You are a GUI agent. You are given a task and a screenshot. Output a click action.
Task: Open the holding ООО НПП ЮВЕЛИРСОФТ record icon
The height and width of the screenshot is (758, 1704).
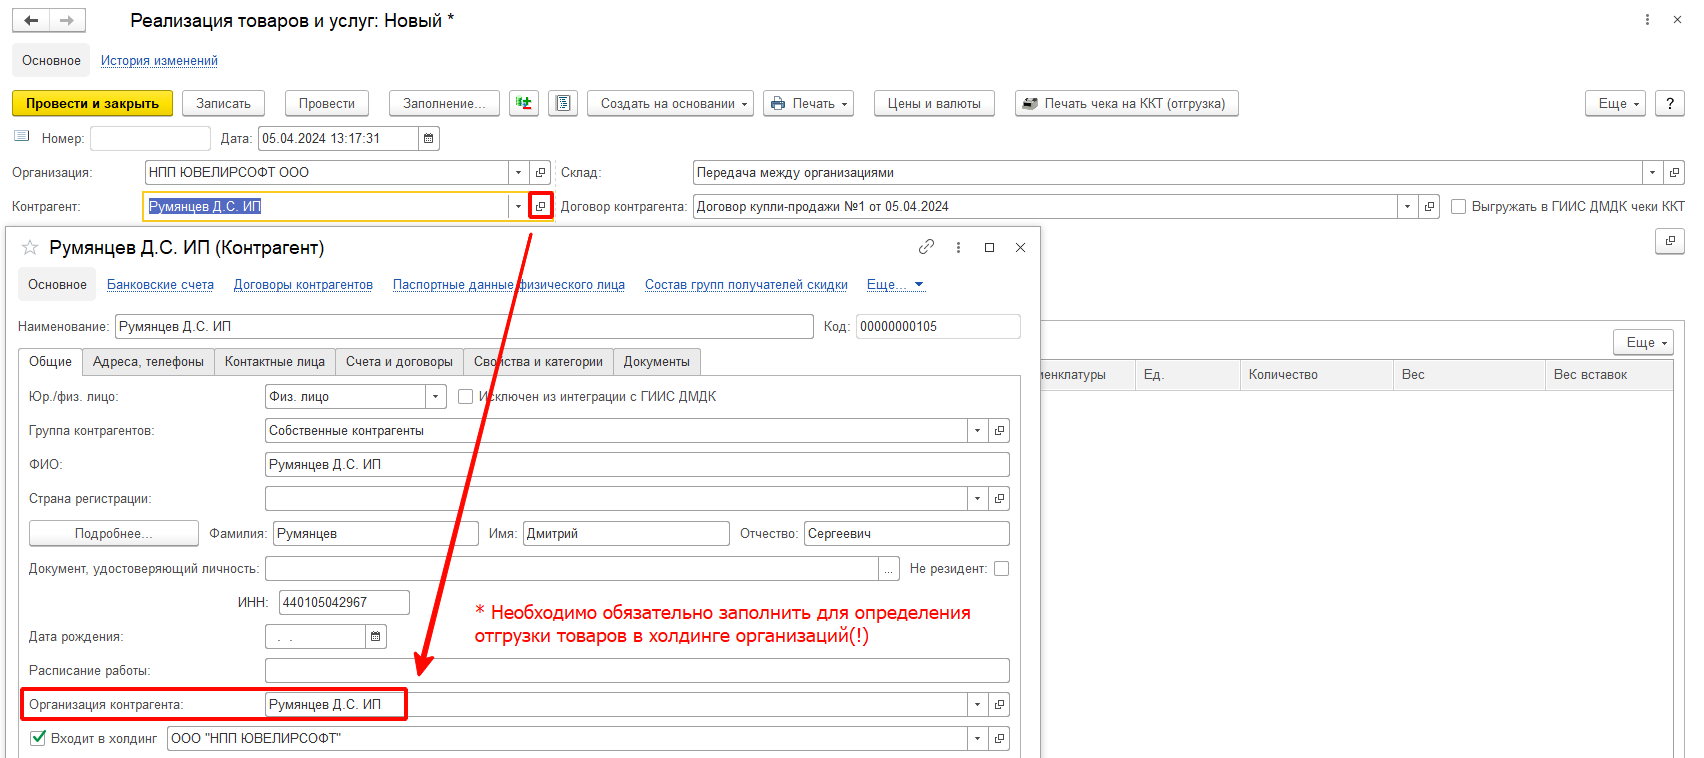pos(999,738)
